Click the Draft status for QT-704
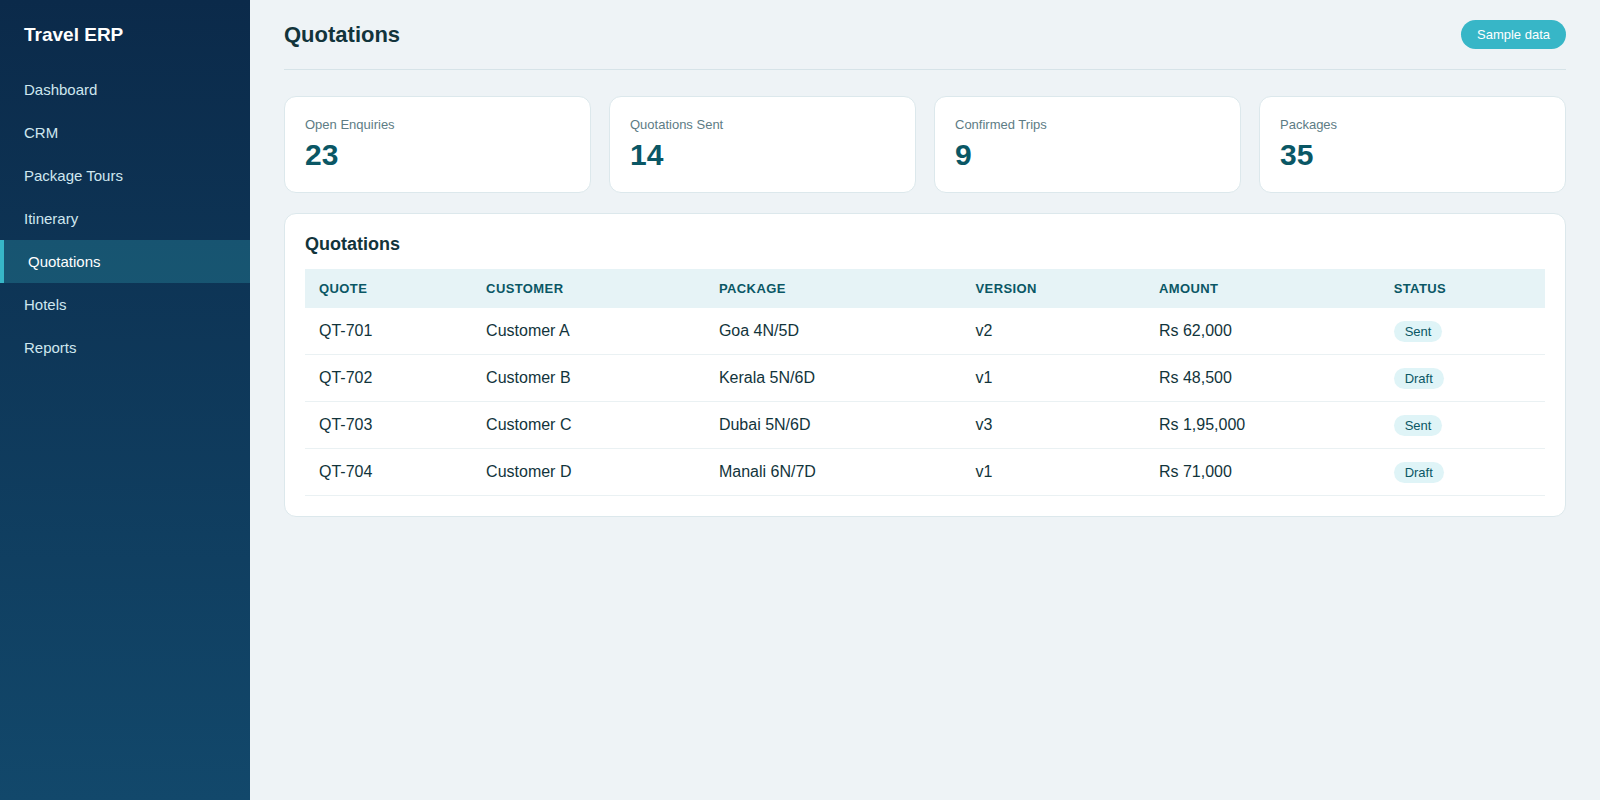The image size is (1600, 800). (1418, 473)
